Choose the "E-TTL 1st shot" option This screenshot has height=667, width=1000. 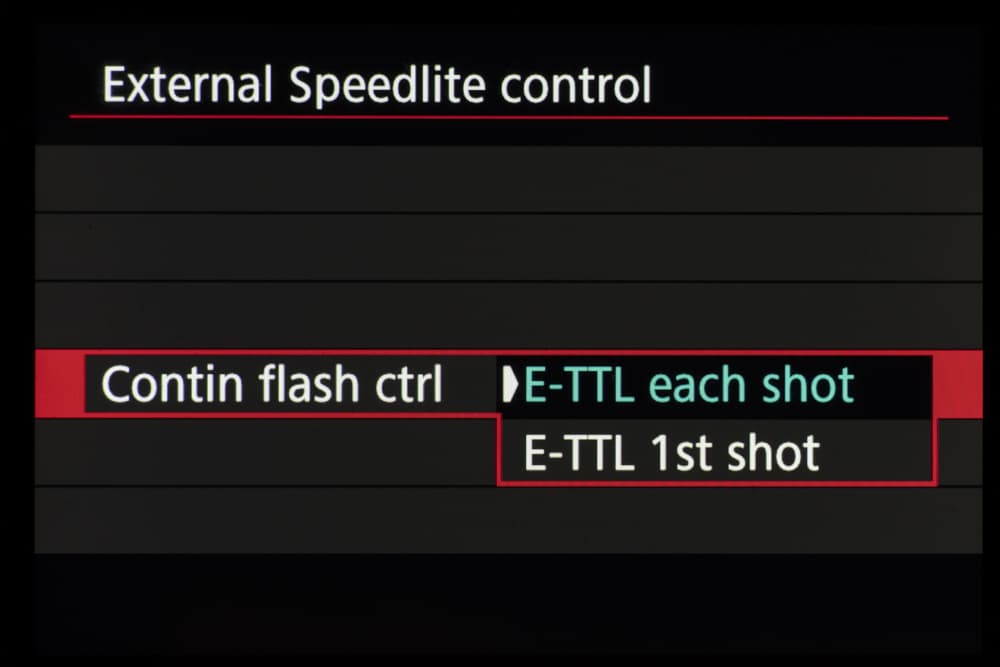pos(671,453)
